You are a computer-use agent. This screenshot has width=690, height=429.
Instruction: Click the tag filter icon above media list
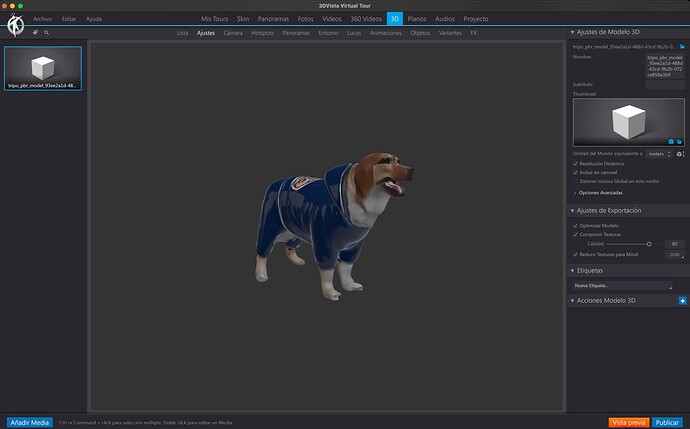coord(35,32)
